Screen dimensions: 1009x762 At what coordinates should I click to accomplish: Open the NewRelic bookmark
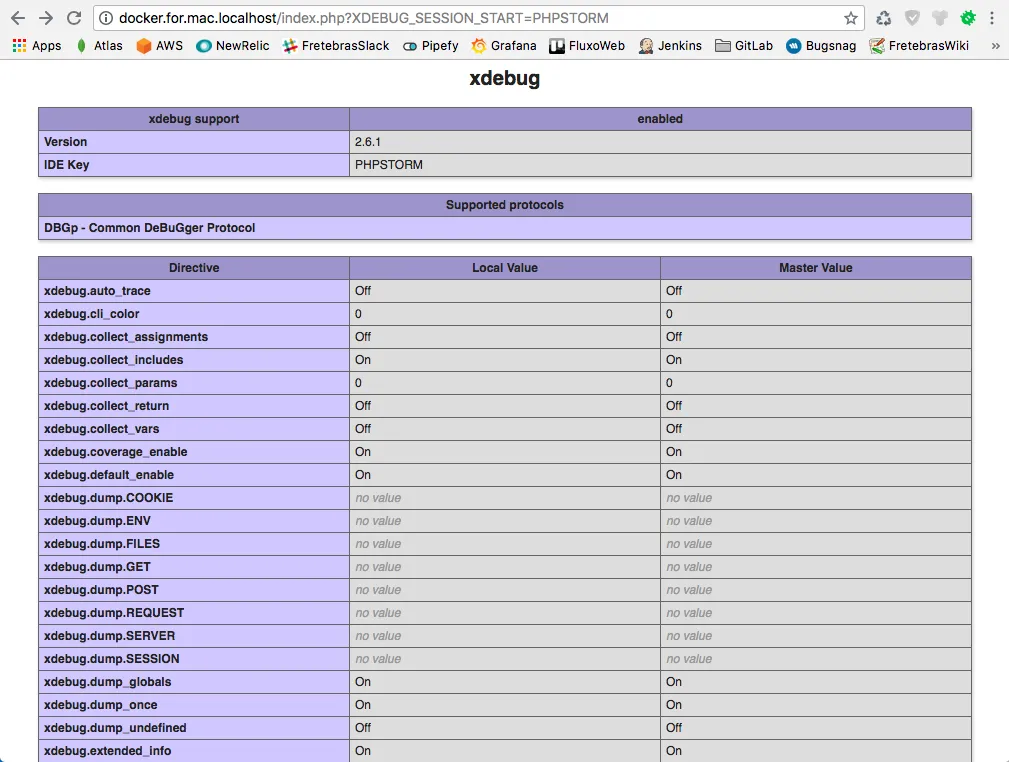click(233, 46)
